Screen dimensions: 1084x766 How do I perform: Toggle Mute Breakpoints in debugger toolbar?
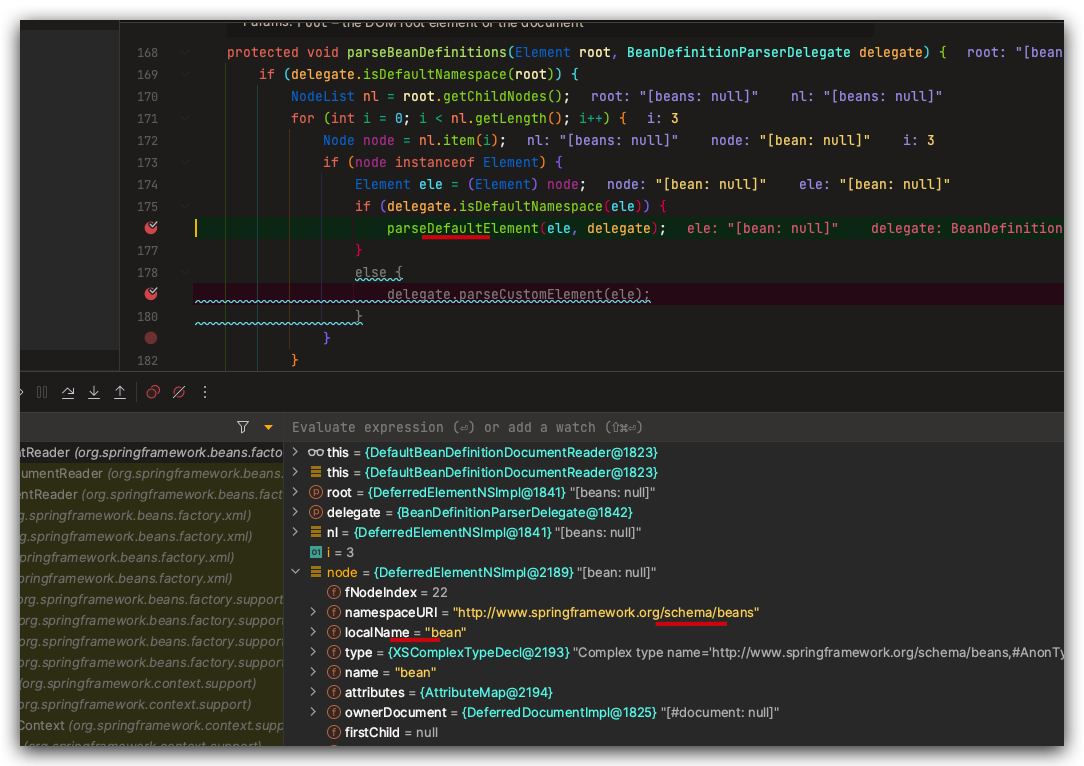pos(179,393)
